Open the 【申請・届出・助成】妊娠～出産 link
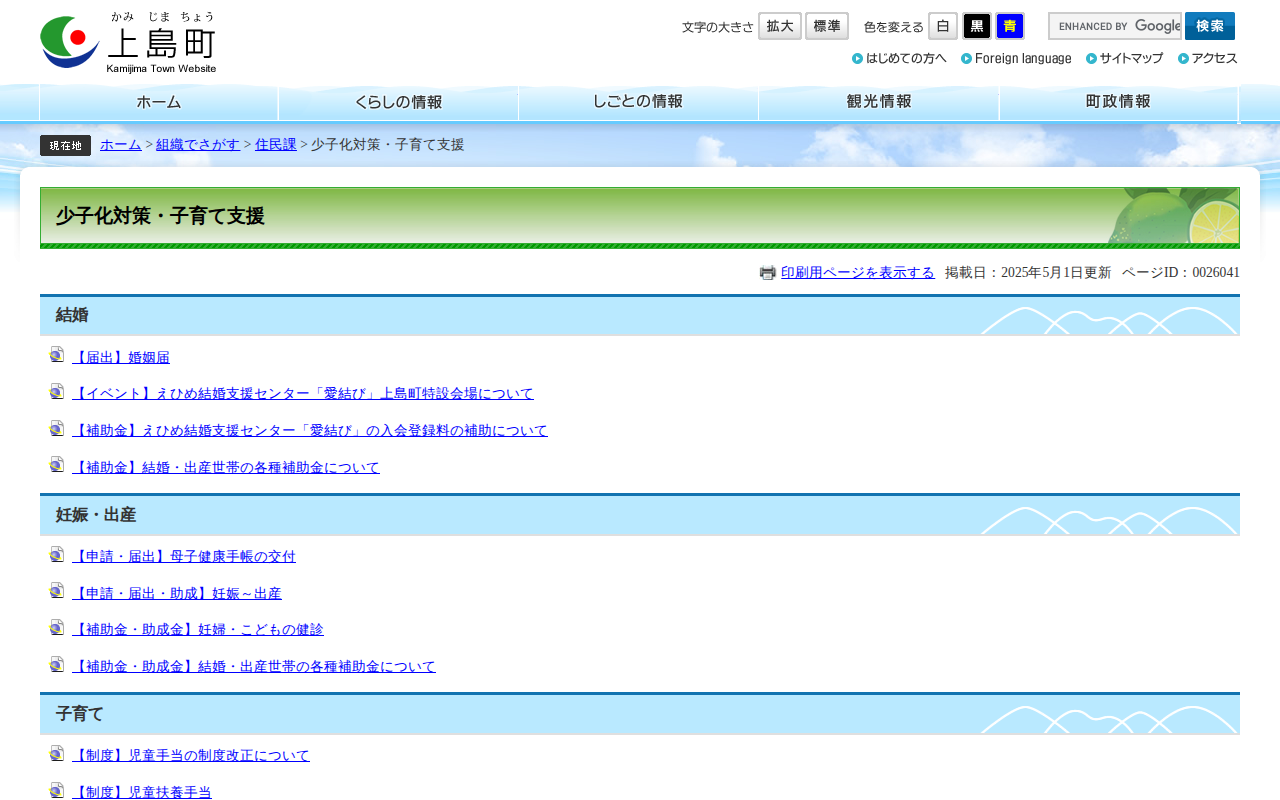The image size is (1280, 800). click(177, 594)
